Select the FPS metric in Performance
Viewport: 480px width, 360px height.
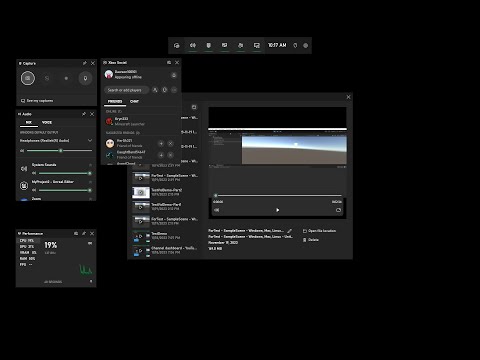[28, 265]
